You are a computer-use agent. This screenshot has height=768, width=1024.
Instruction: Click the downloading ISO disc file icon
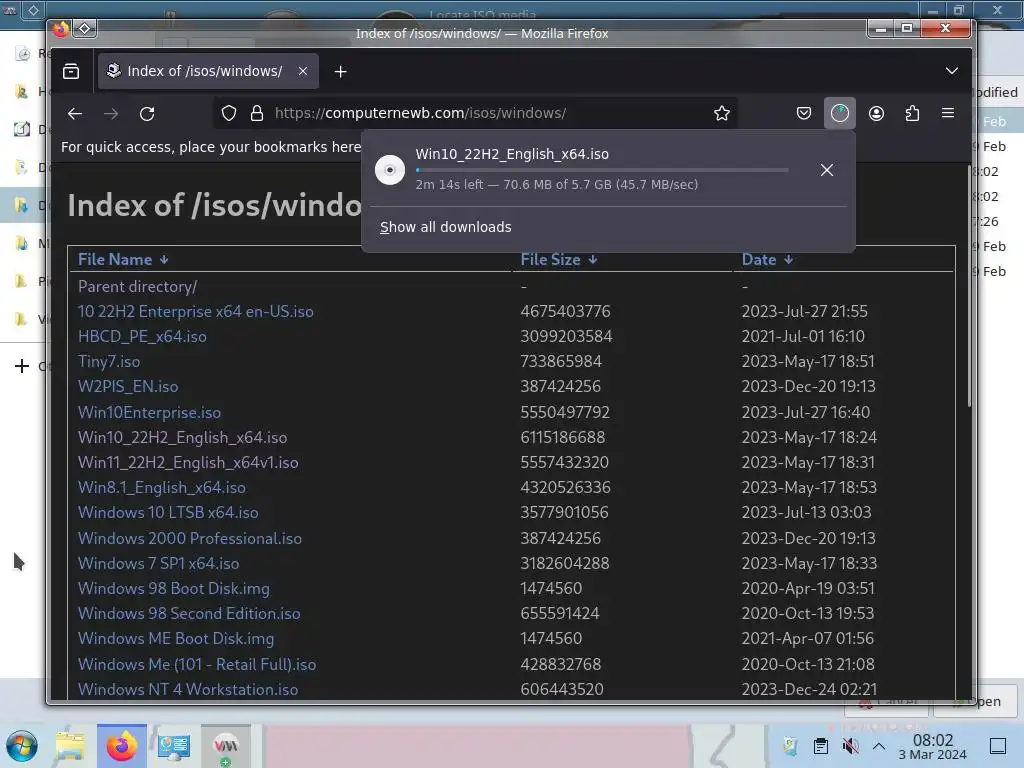coord(390,170)
